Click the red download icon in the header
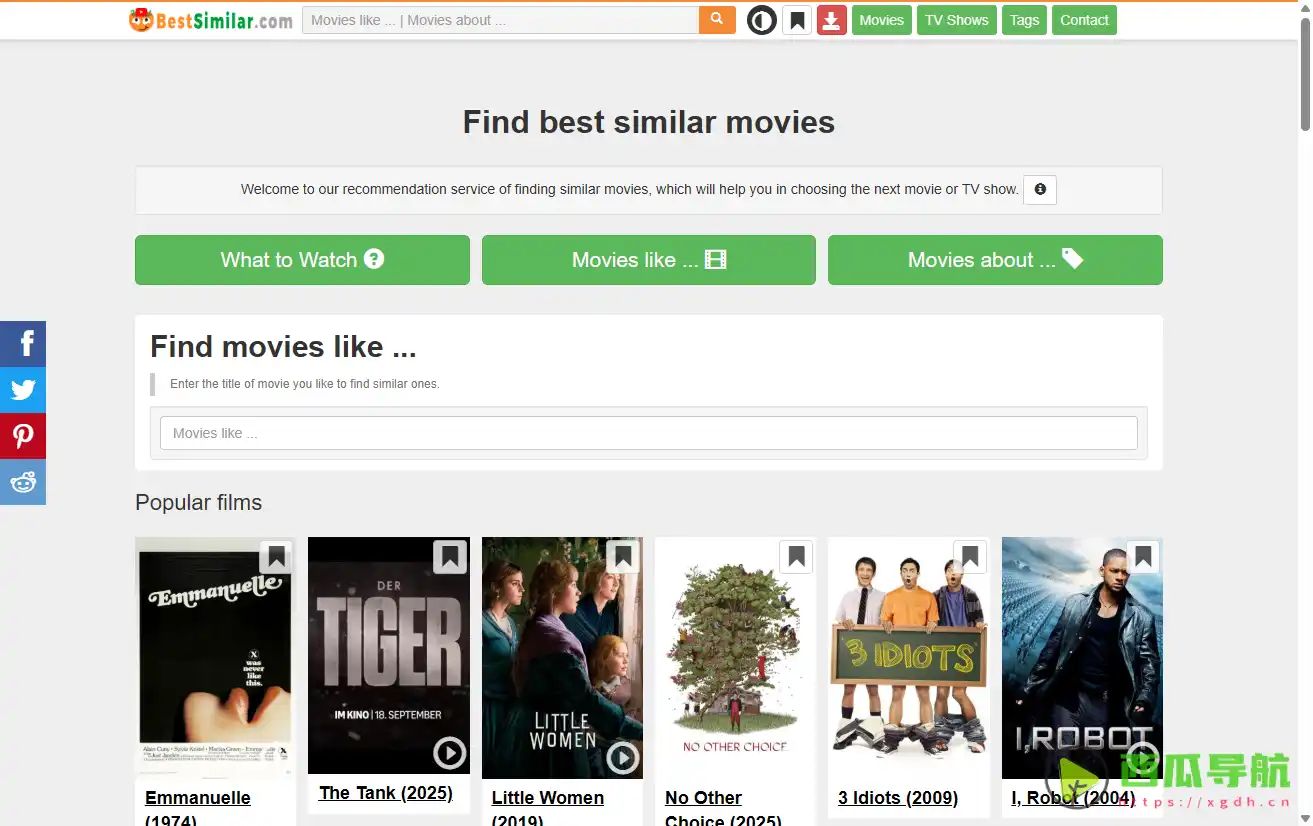 click(831, 19)
